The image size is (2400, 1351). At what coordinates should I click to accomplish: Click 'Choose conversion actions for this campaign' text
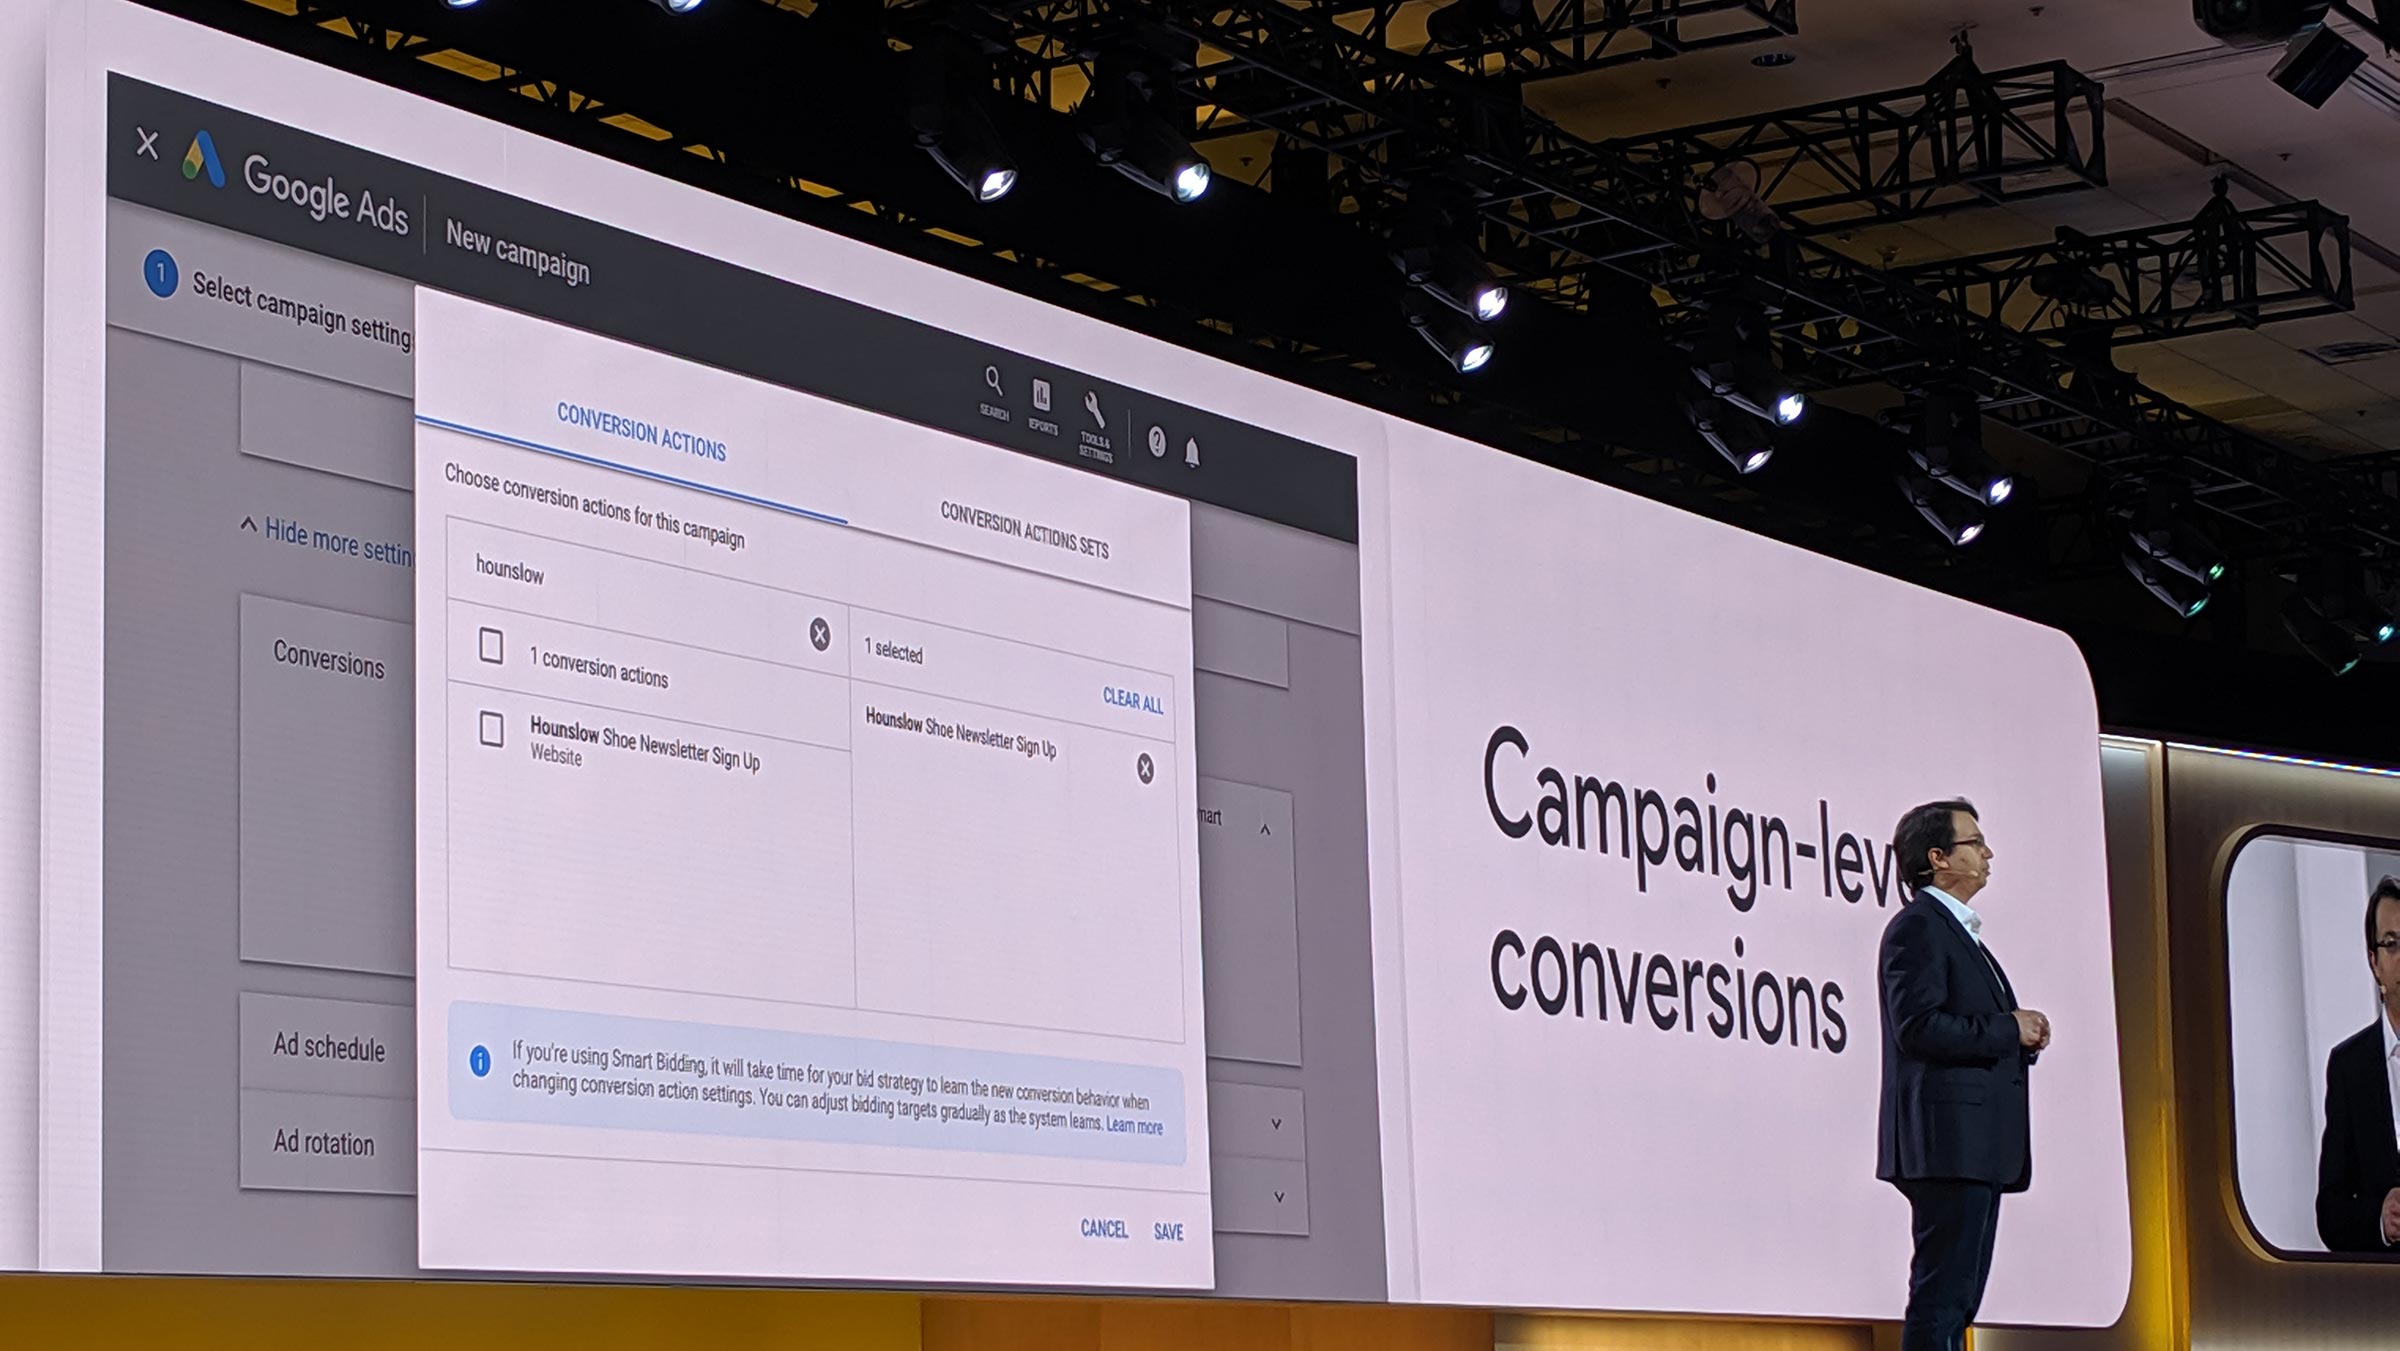[x=594, y=506]
